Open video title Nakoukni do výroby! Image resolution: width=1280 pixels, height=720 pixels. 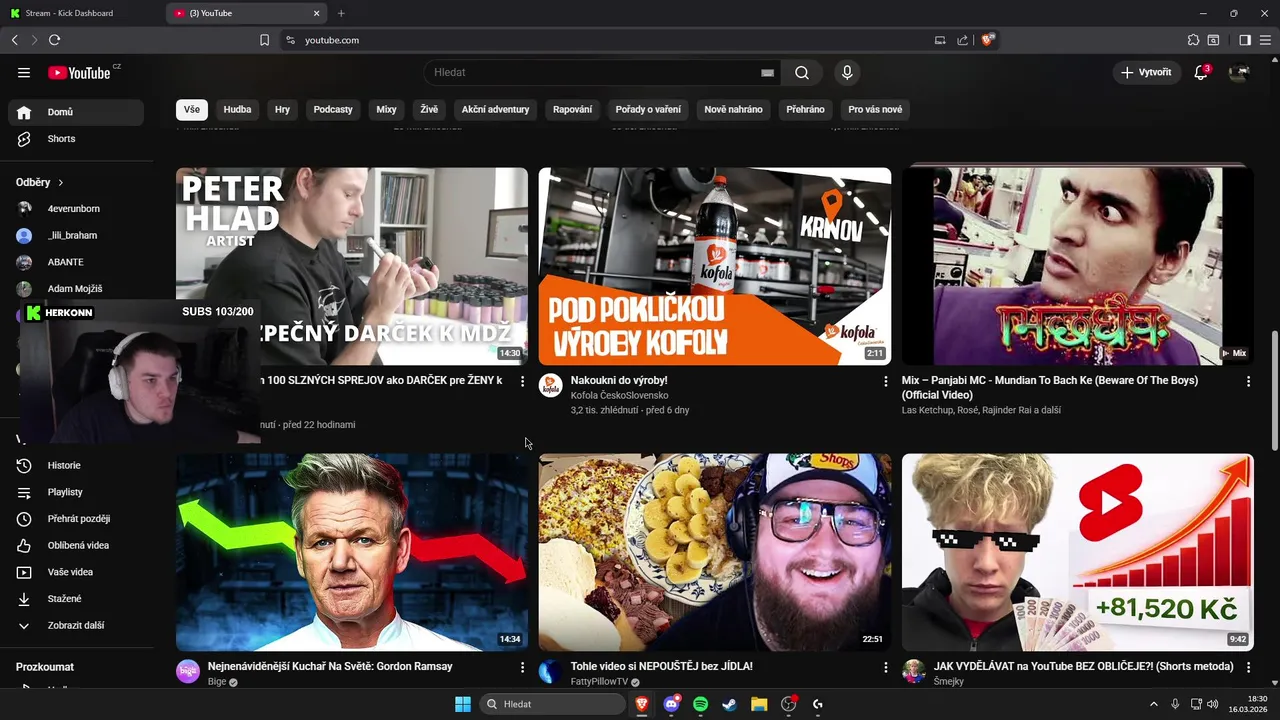click(619, 381)
